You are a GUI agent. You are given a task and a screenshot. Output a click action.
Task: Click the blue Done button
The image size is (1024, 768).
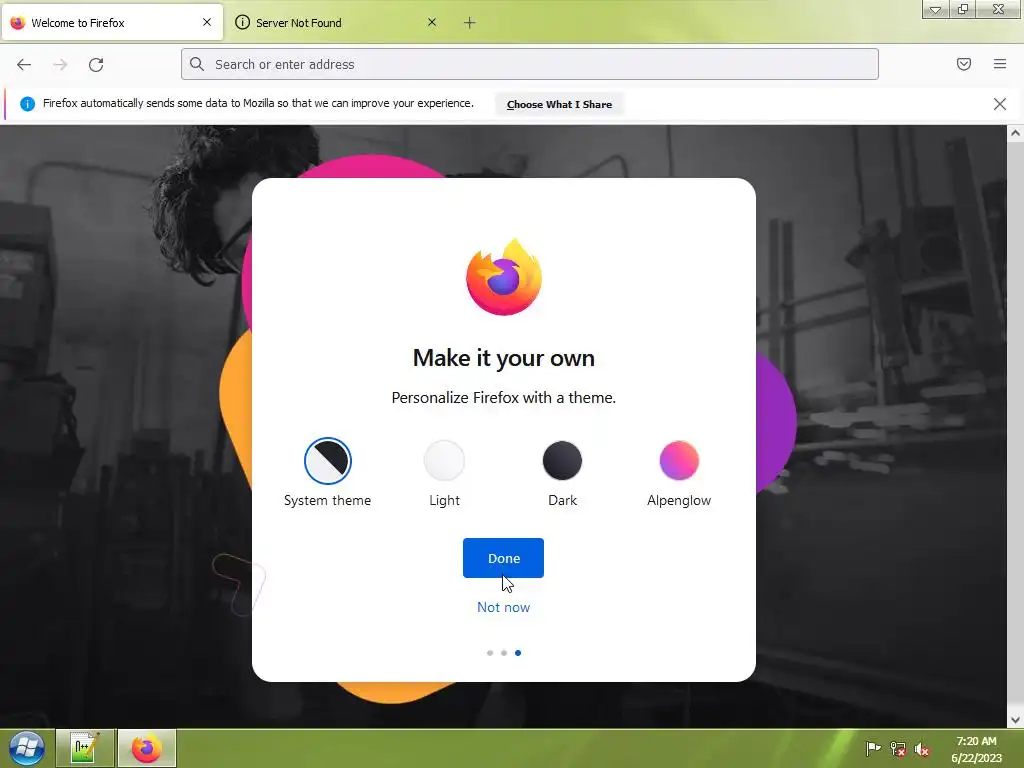[x=504, y=558]
